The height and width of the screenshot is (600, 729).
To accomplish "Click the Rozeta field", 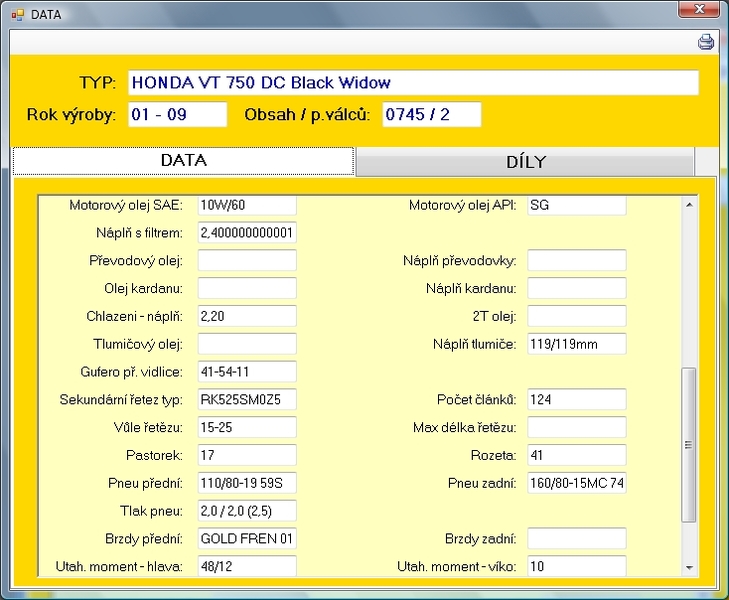I will click(577, 455).
